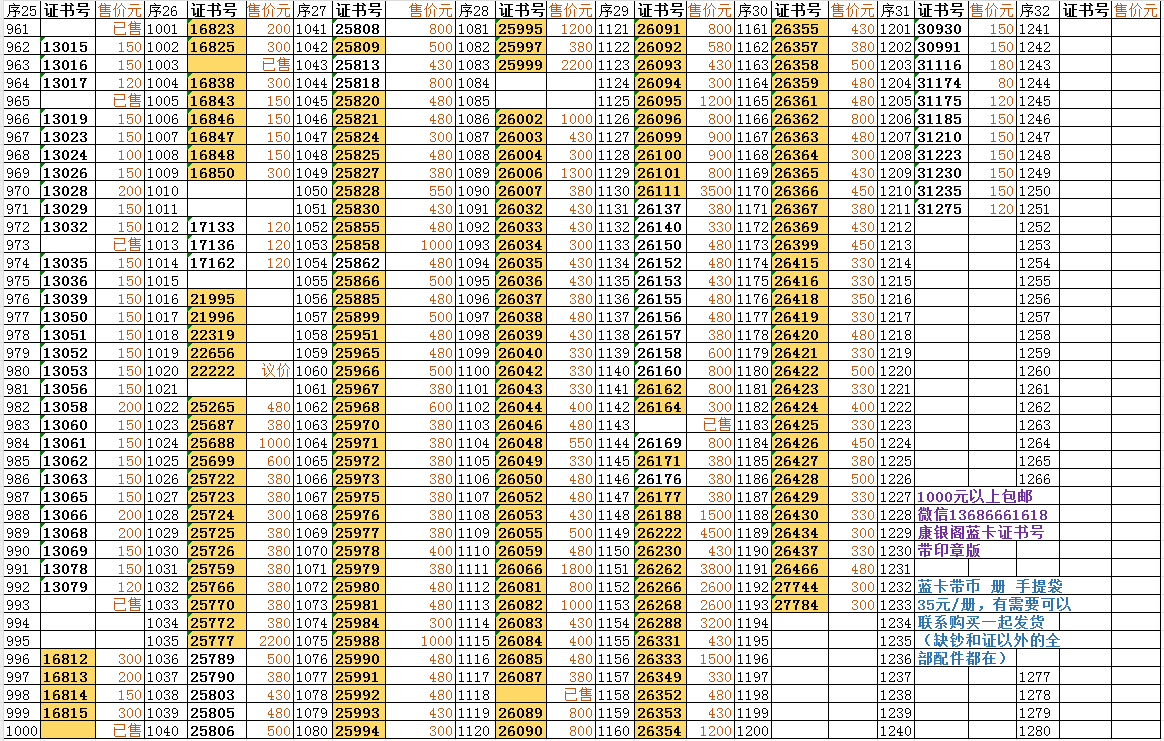Click certificate cell 26111
The height and width of the screenshot is (741, 1164).
click(660, 191)
